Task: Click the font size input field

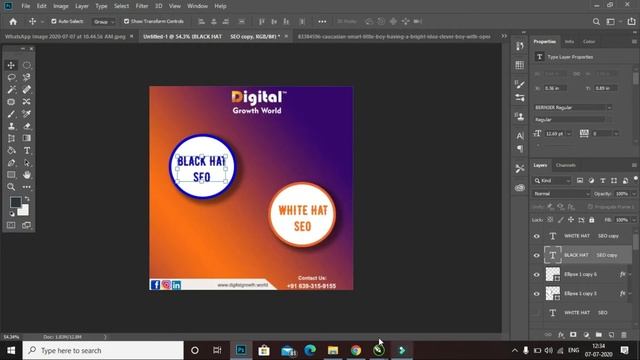Action: click(554, 134)
